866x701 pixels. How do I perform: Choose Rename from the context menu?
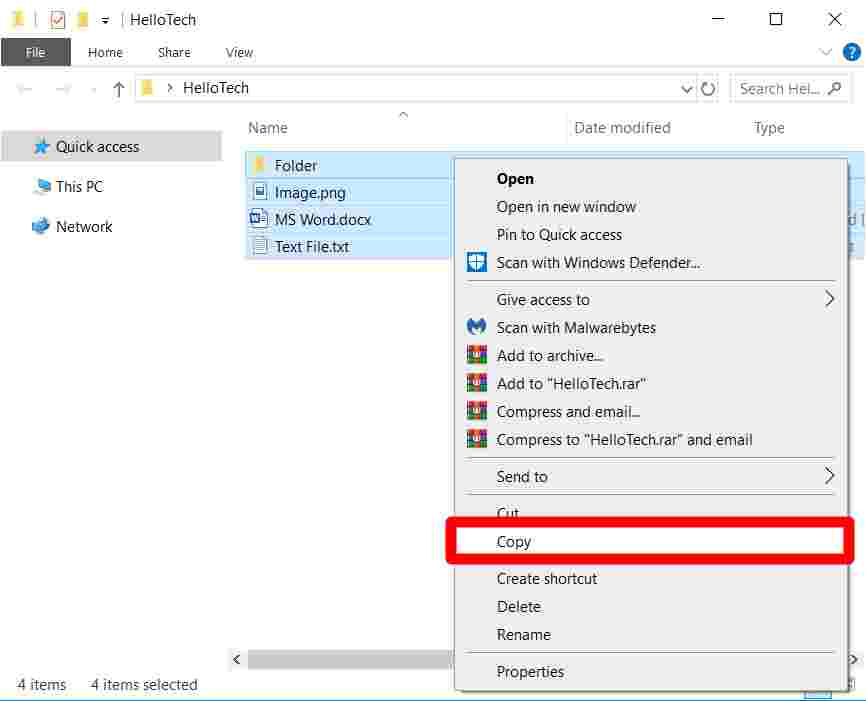(x=524, y=634)
